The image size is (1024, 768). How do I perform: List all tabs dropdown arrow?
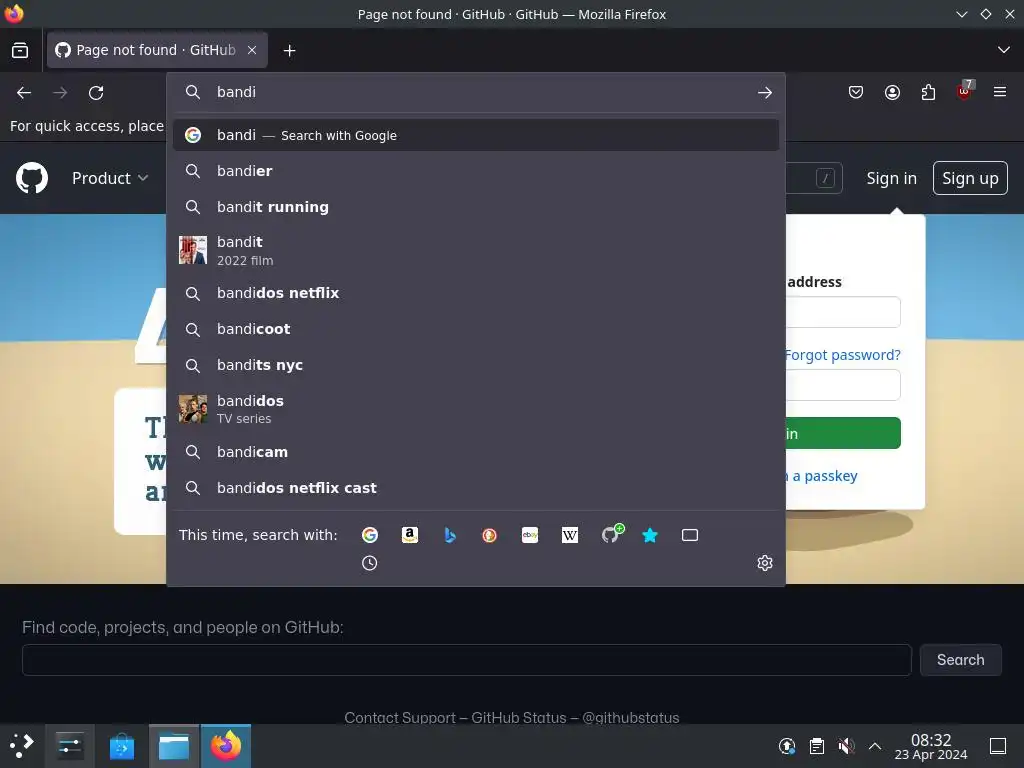point(1004,50)
